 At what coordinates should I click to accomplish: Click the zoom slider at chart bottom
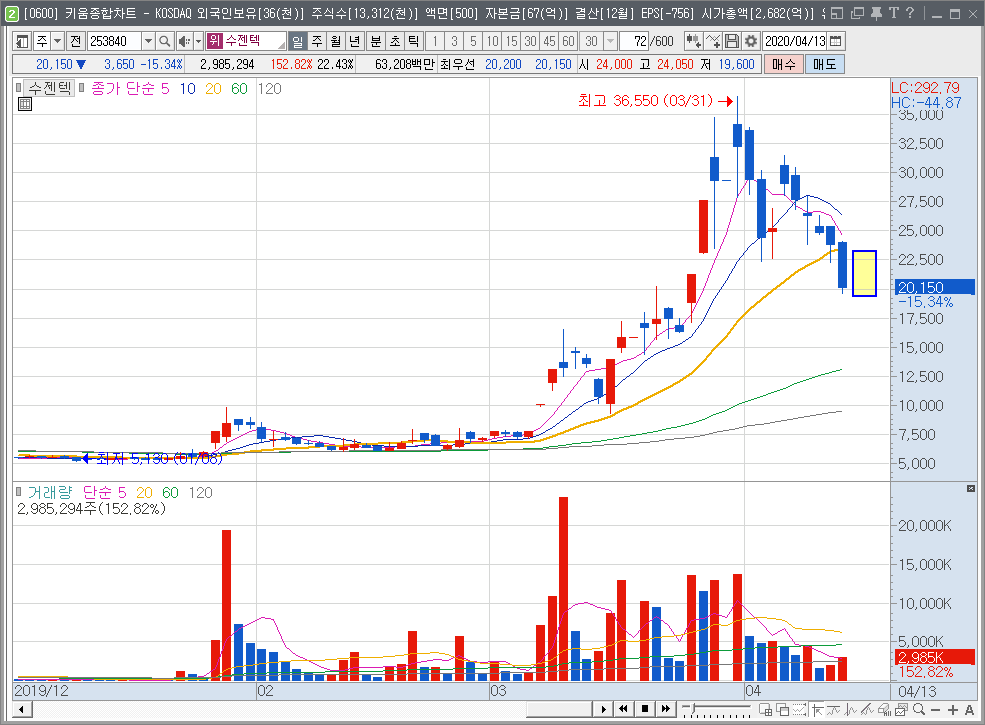click(x=716, y=710)
